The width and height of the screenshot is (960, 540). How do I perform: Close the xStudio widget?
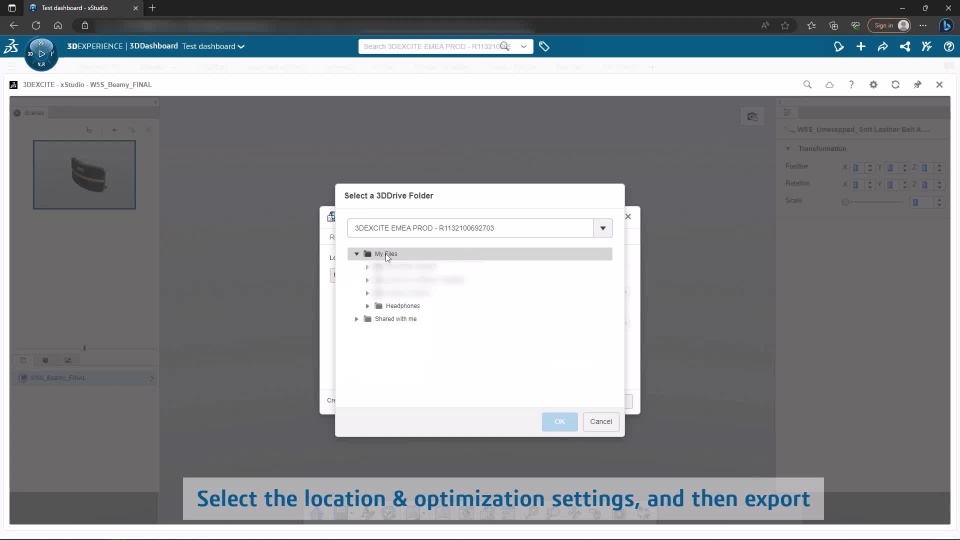(939, 84)
